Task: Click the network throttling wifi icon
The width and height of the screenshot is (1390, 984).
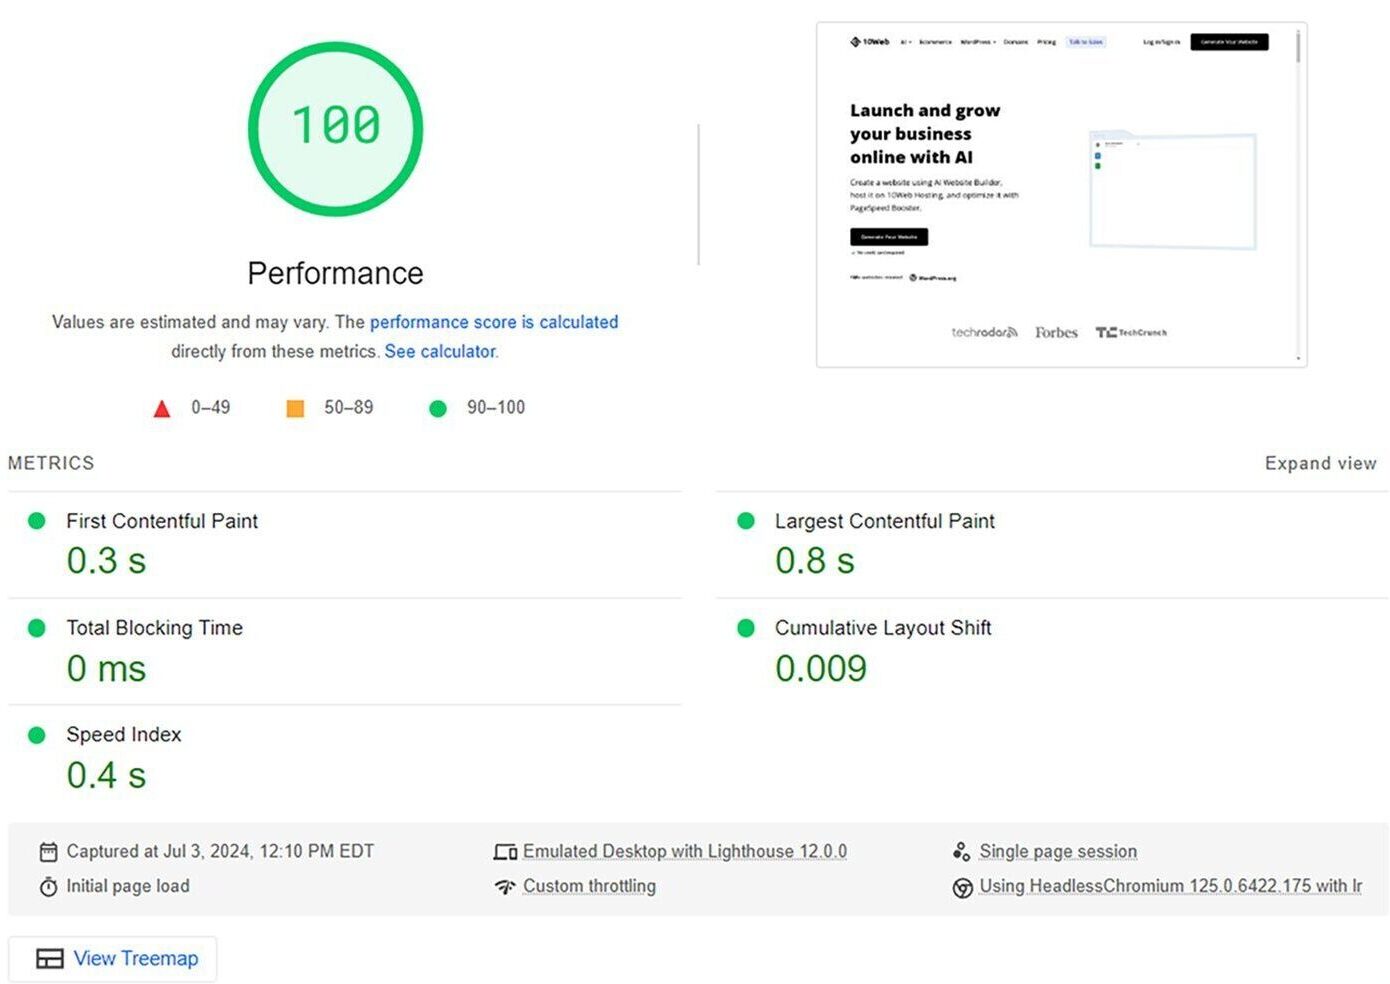Action: 505,887
